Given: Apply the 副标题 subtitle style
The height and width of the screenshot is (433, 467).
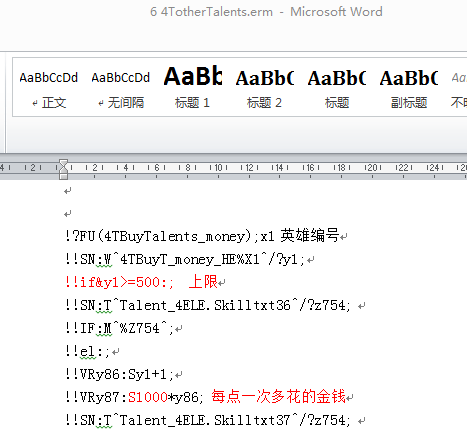Looking at the screenshot, I should click(x=409, y=88).
